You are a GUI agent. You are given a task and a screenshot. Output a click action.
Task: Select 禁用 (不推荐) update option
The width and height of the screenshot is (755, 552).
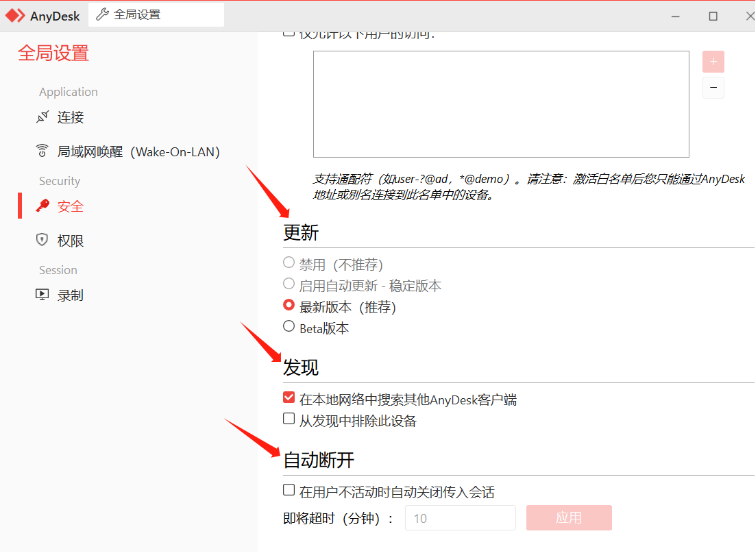click(x=288, y=263)
